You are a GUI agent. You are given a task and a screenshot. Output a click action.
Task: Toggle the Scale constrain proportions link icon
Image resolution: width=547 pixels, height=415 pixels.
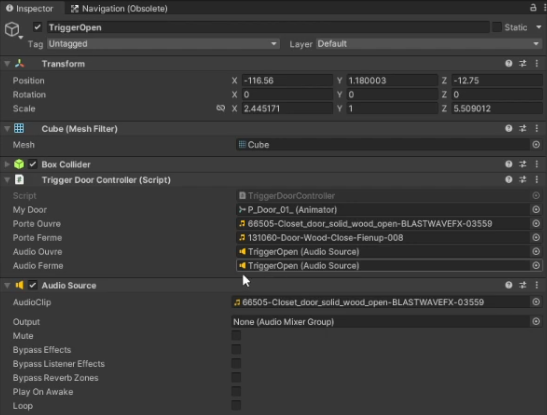point(220,108)
